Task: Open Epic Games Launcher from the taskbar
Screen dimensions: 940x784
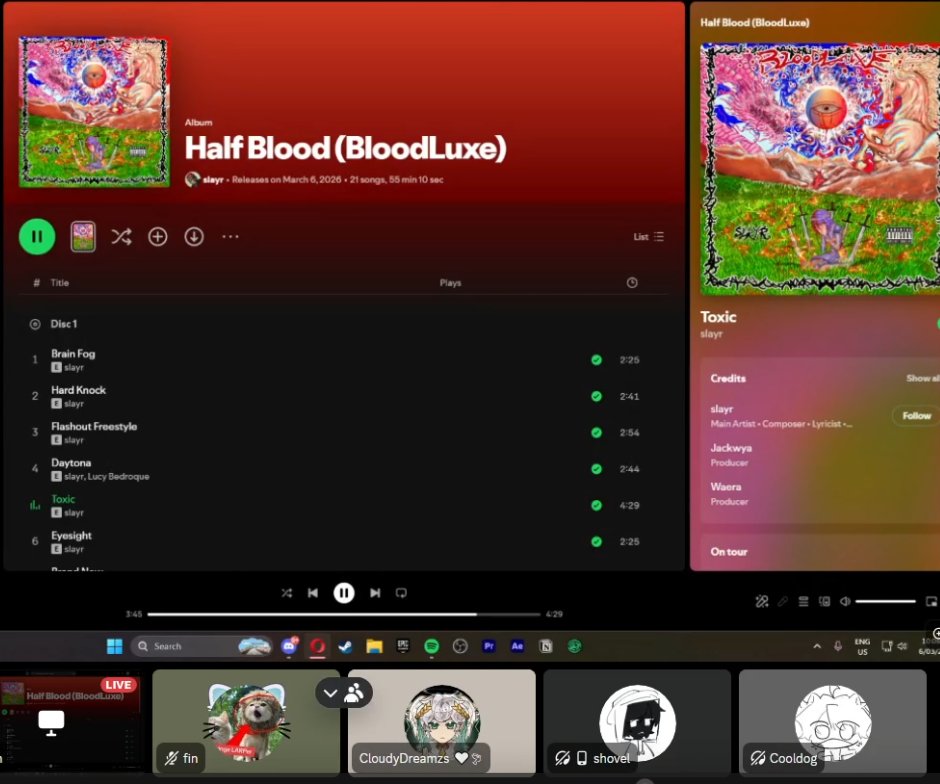Action: coord(403,646)
